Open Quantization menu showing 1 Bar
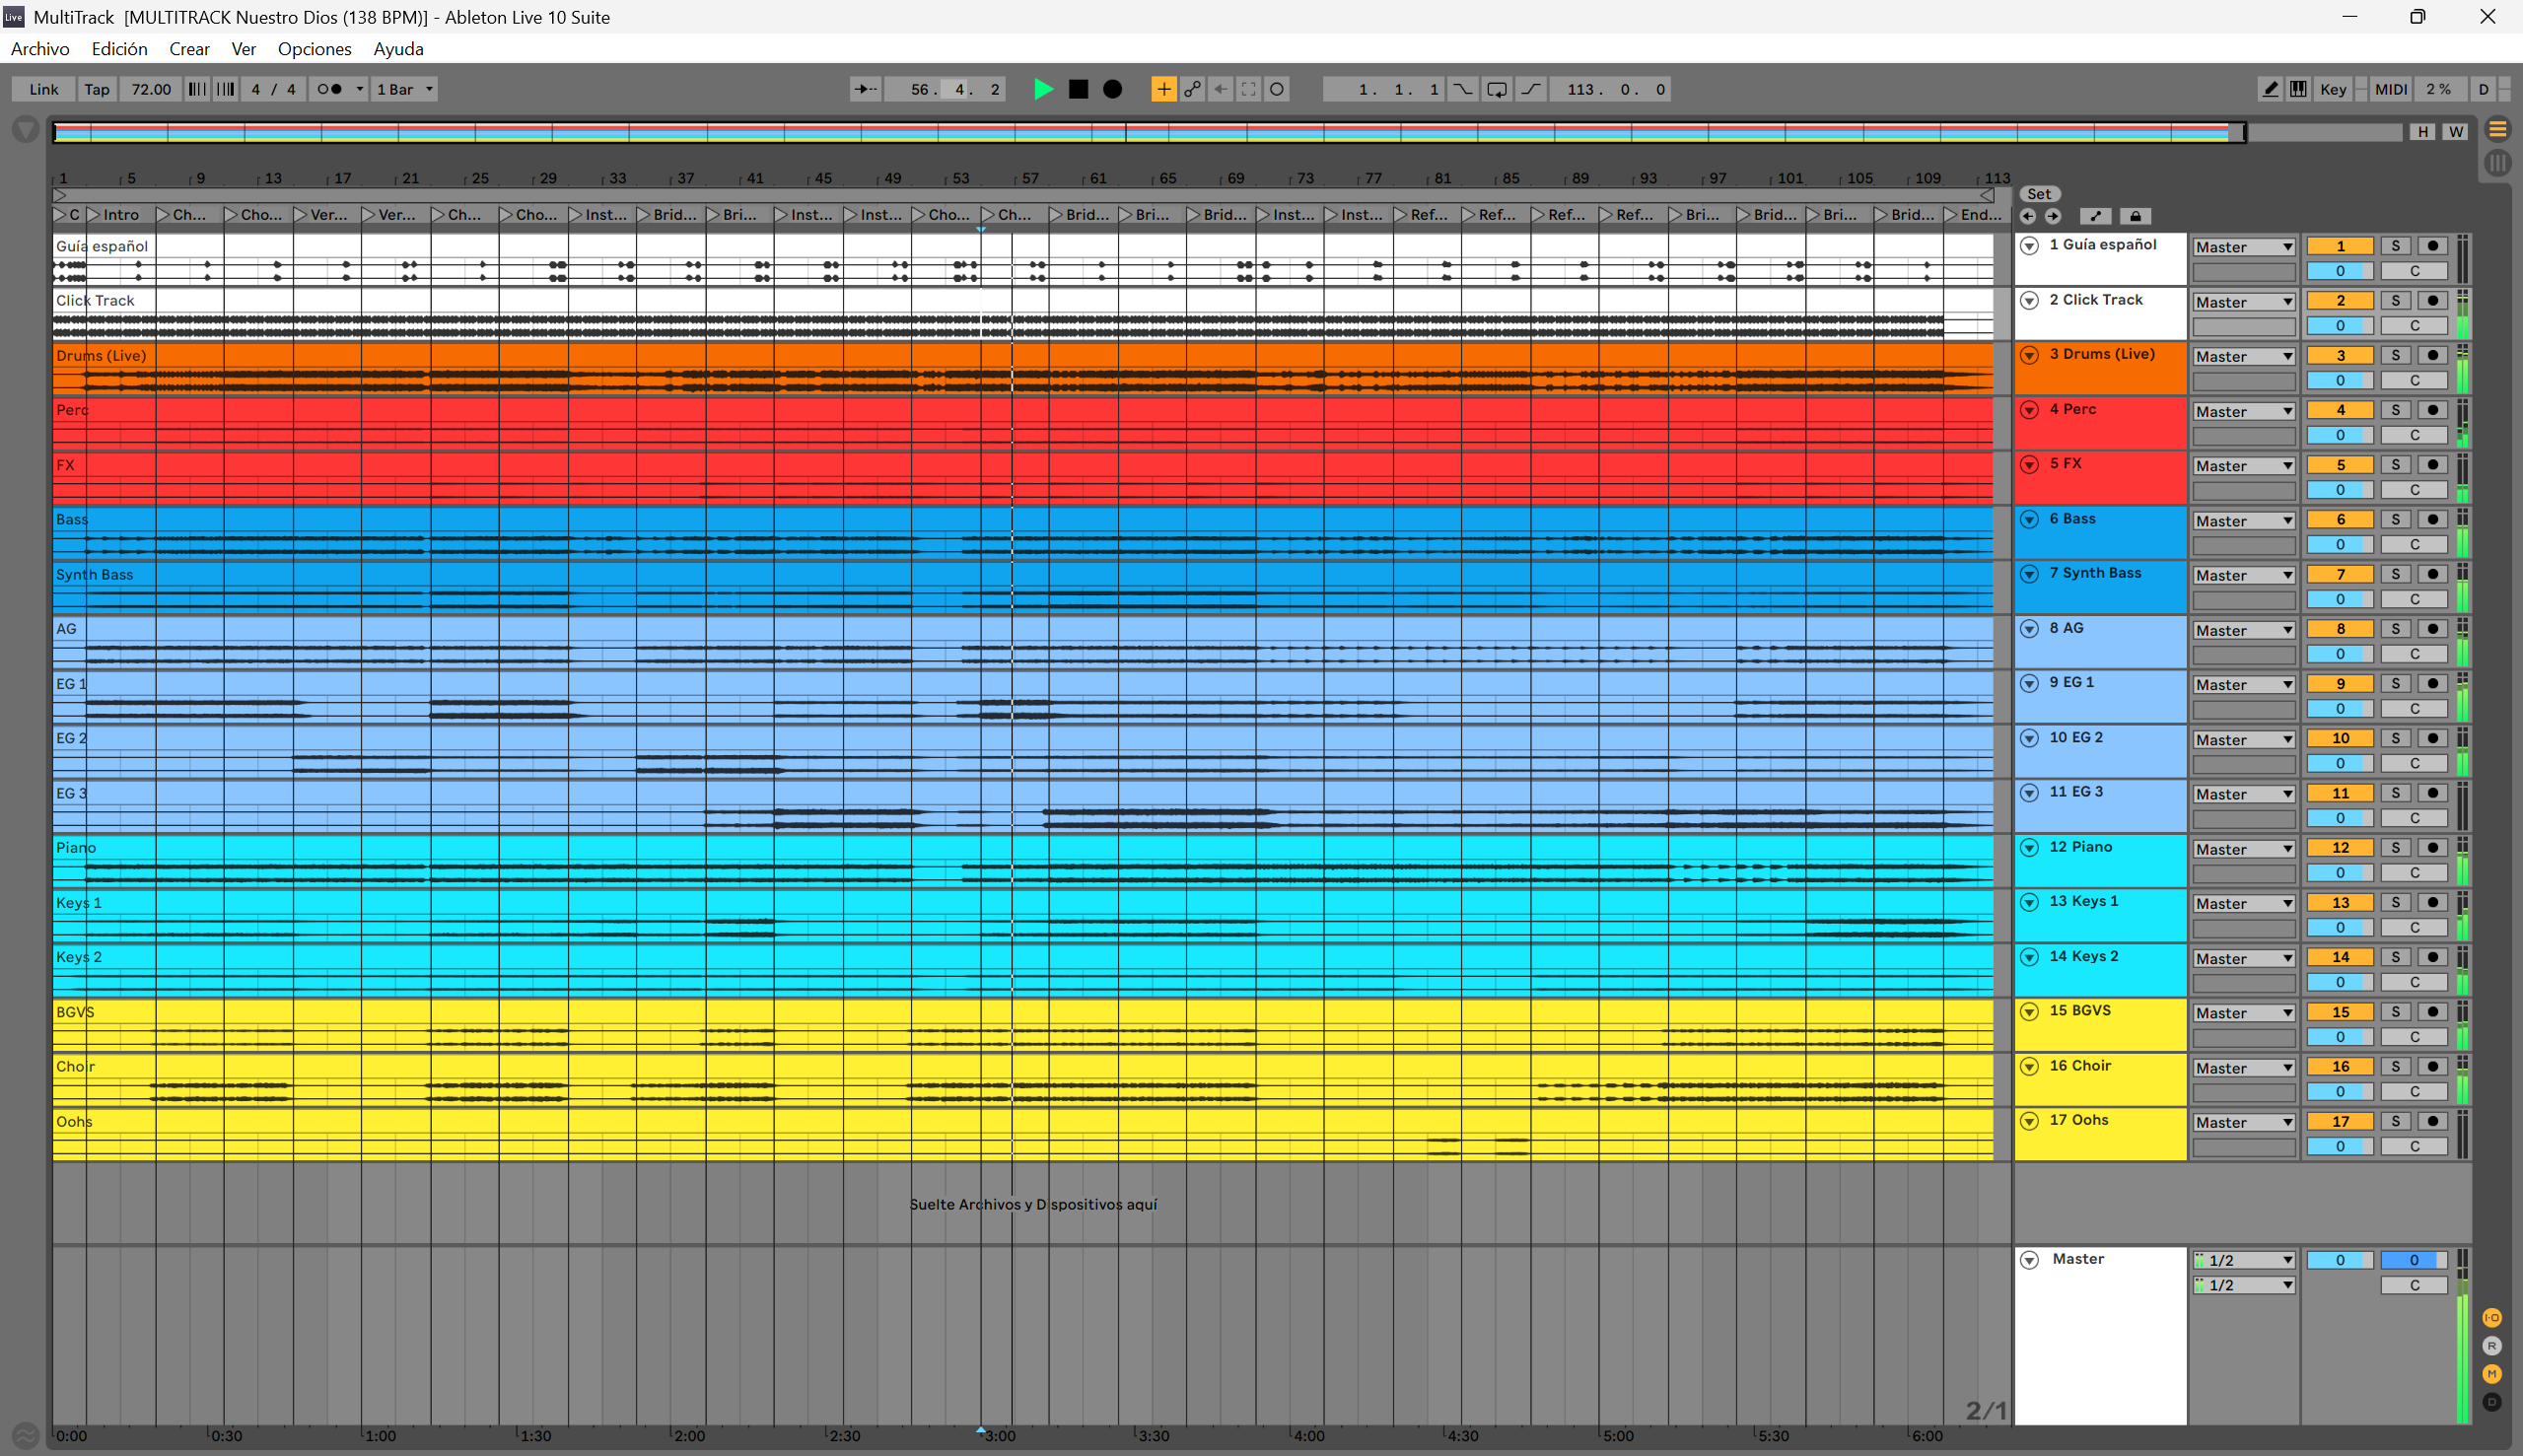This screenshot has height=1456, width=2523. pos(405,89)
